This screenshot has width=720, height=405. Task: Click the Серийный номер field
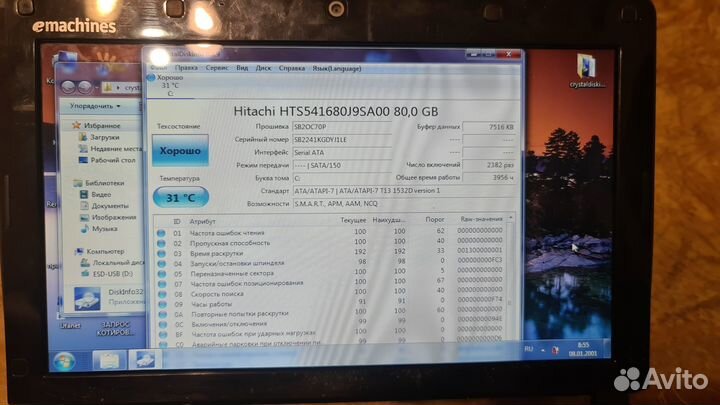tap(342, 140)
